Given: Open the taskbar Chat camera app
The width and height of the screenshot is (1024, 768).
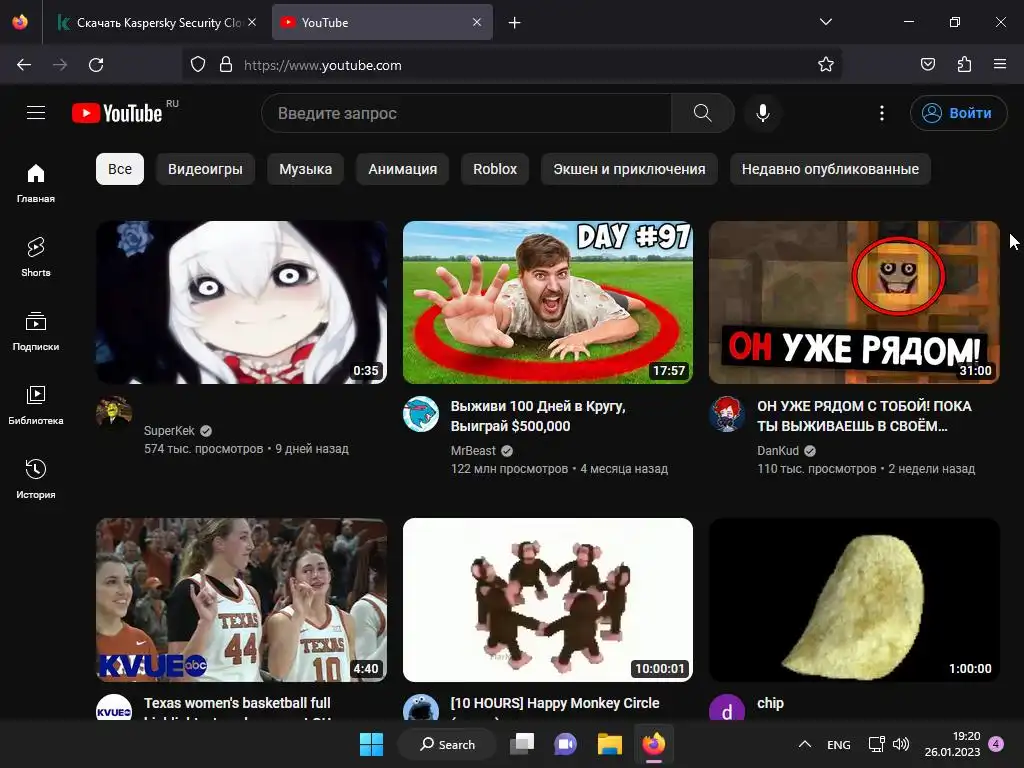Looking at the screenshot, I should (x=566, y=744).
